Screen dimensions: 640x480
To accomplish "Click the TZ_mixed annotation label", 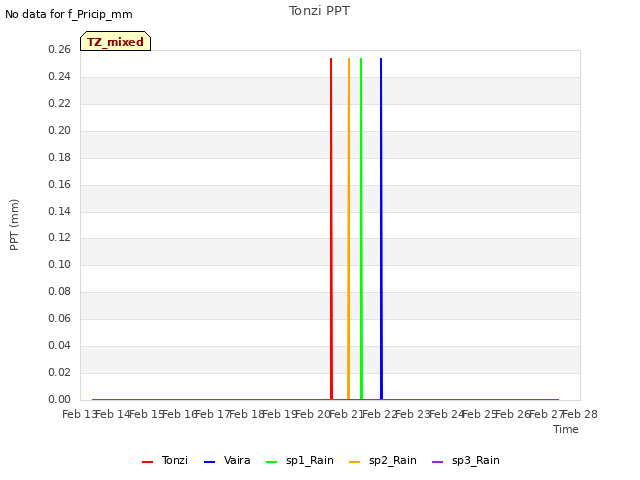I will pos(116,41).
